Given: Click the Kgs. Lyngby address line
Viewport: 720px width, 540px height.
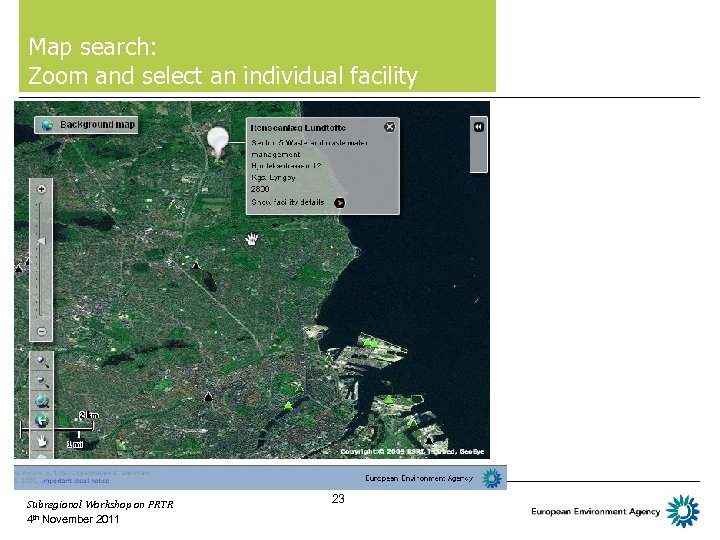Looking at the screenshot, I should pyautogui.click(x=273, y=178).
